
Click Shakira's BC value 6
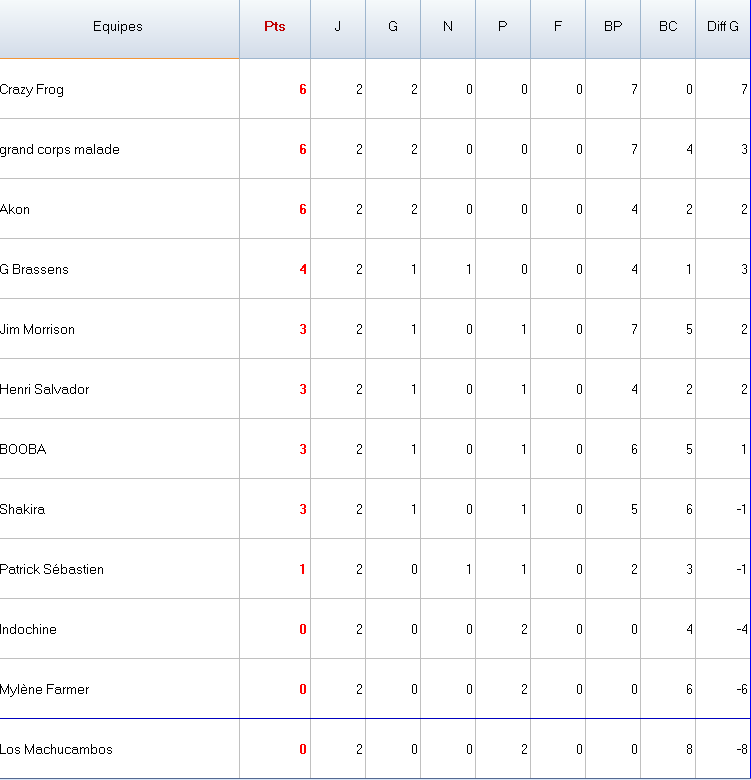pos(689,509)
